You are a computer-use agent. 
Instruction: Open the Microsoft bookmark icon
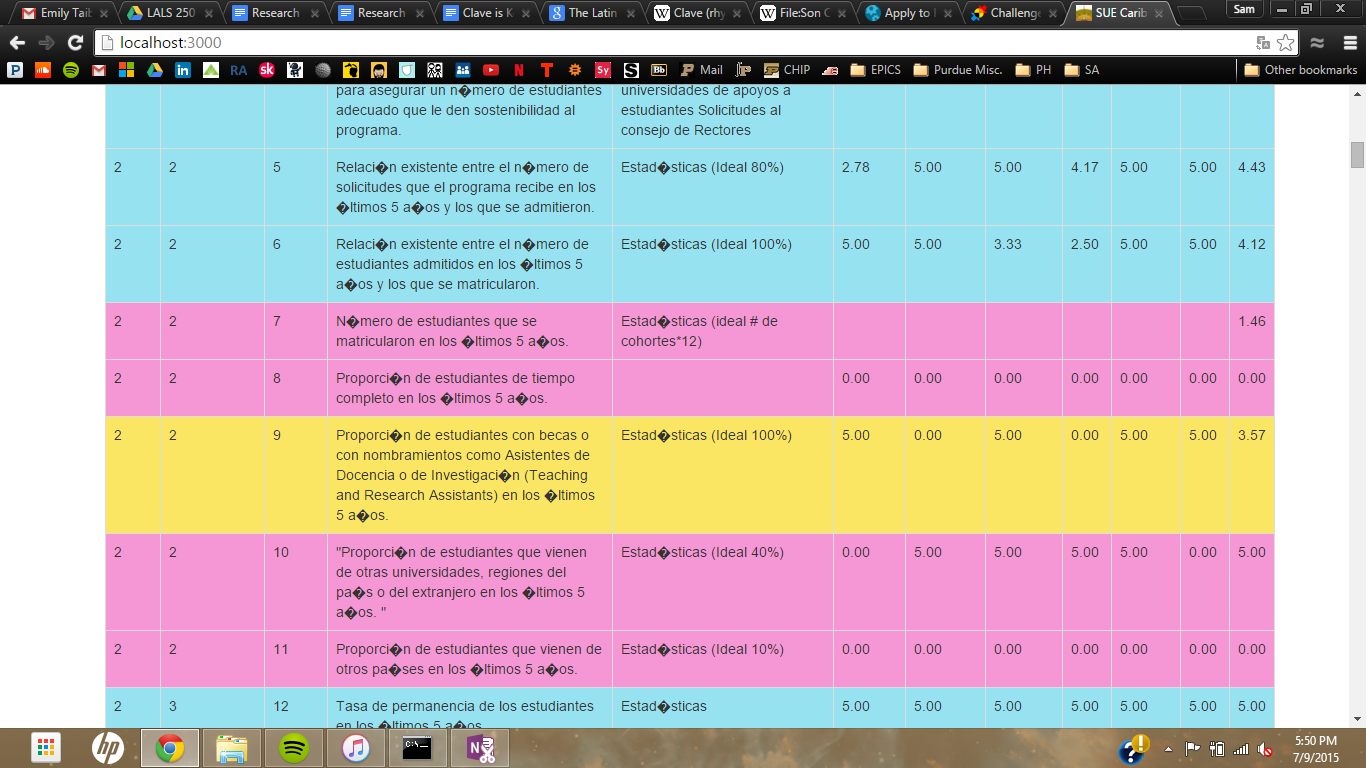[126, 70]
